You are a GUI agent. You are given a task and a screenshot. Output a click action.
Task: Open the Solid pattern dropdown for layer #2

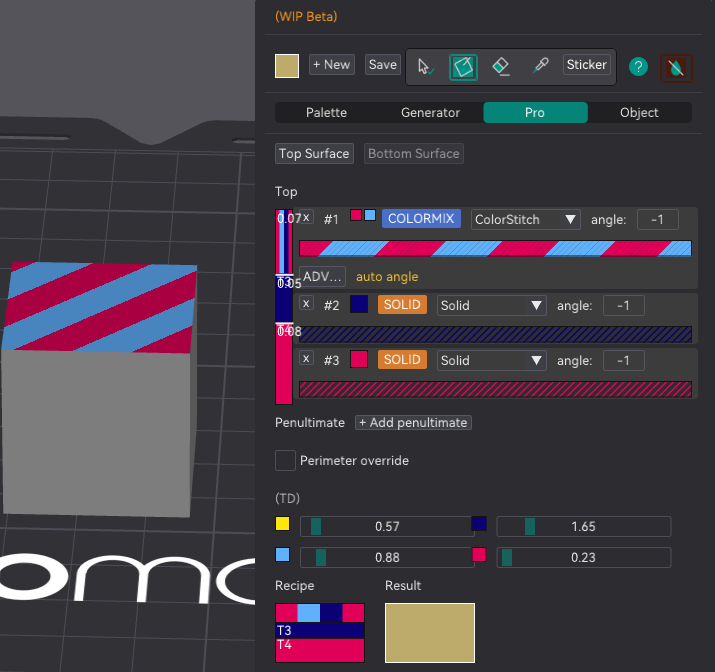pos(492,305)
